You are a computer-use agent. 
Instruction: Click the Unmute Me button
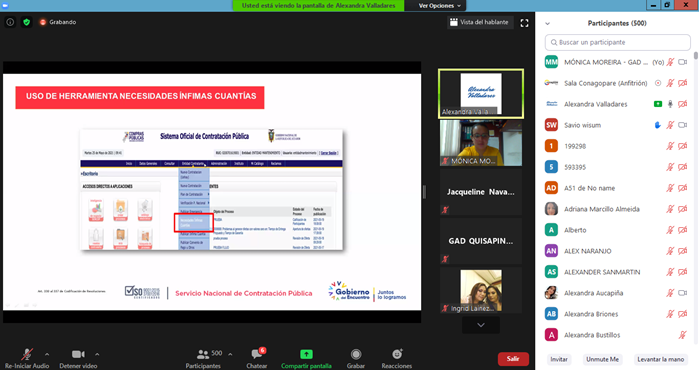coord(602,359)
